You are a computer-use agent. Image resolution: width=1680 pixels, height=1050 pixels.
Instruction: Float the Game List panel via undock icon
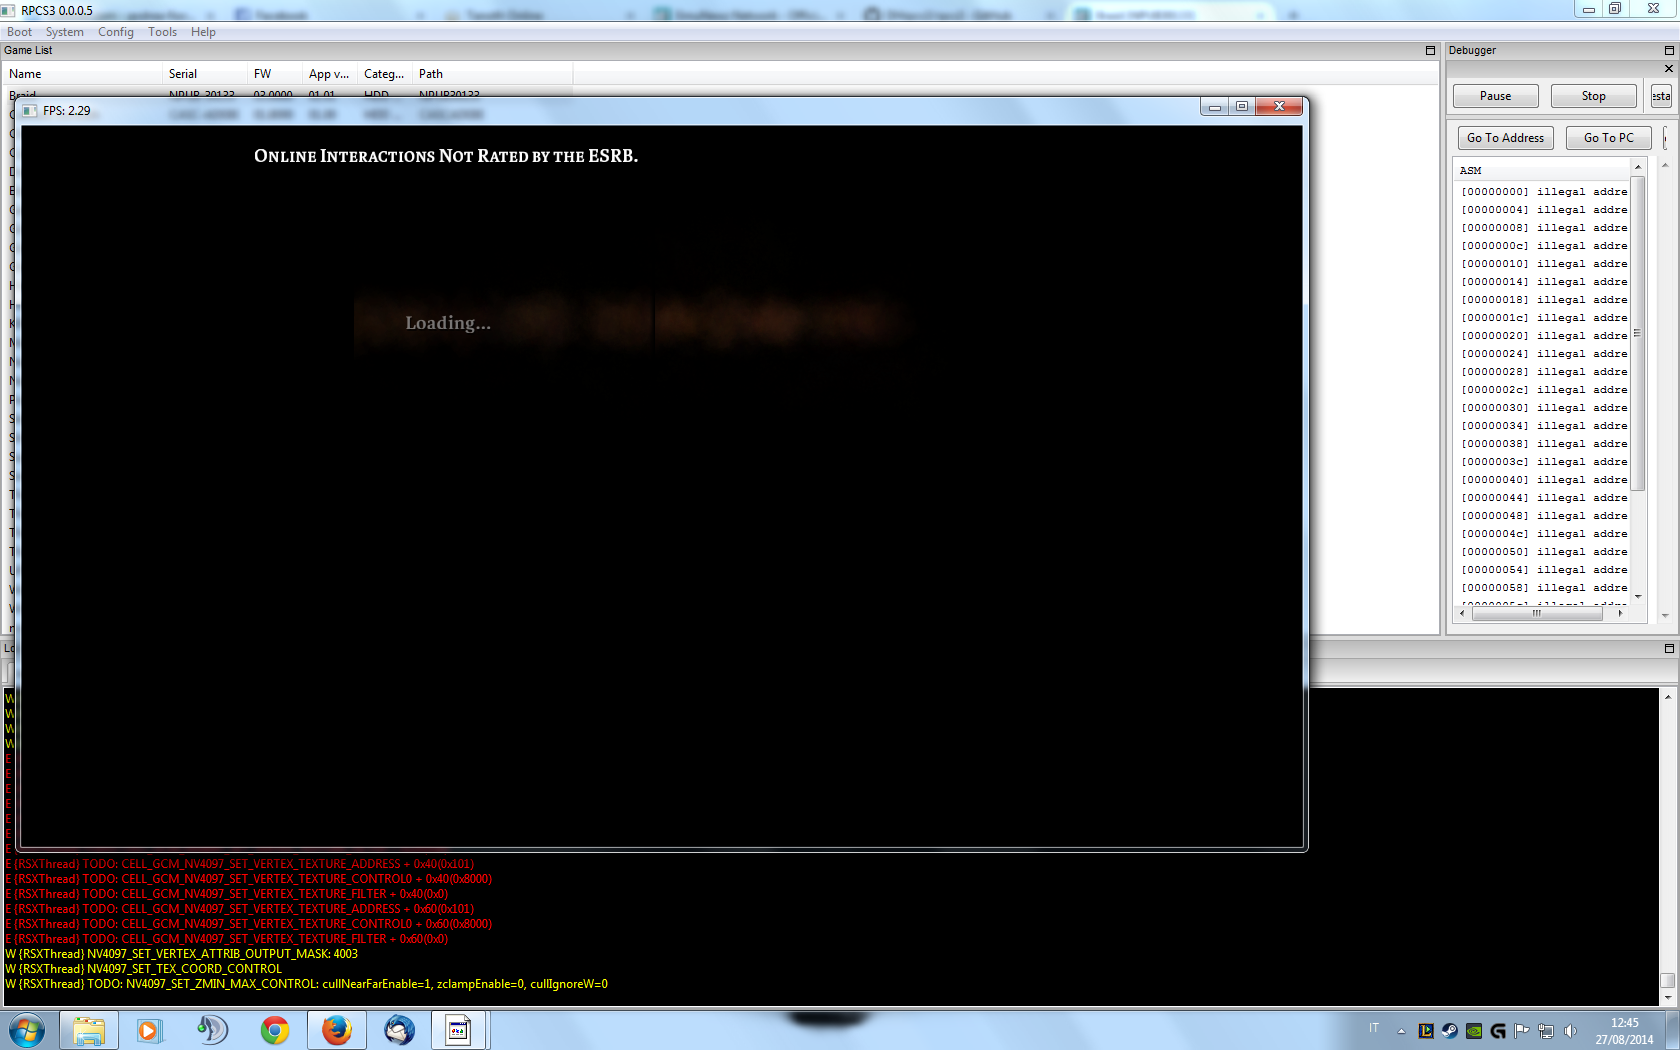1430,50
